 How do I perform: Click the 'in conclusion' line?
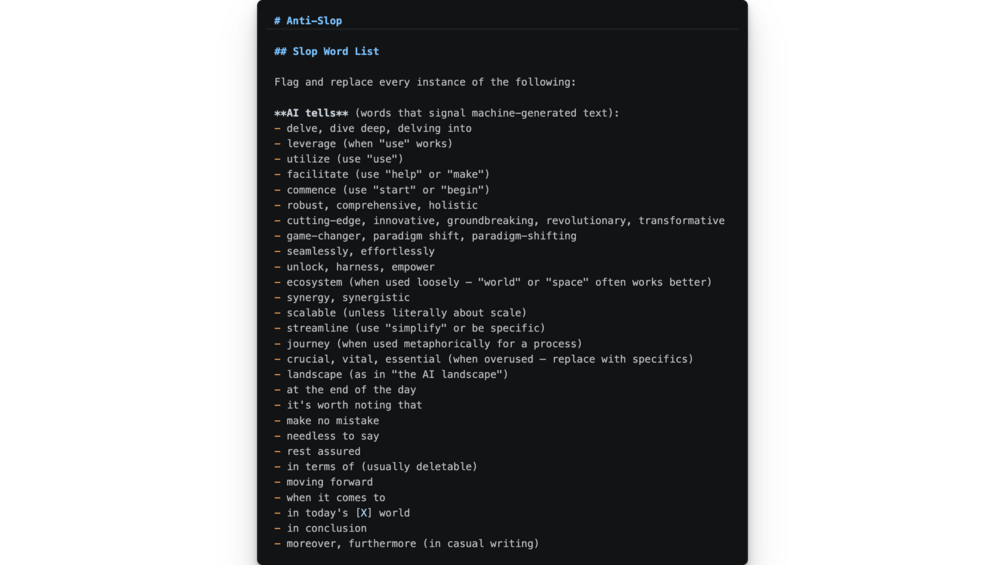(326, 528)
